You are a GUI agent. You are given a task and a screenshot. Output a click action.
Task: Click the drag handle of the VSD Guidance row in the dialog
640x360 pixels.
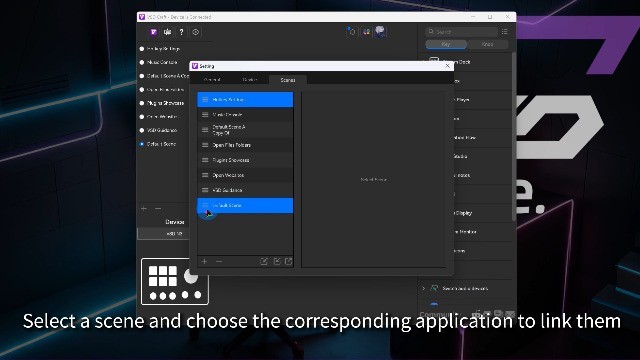coord(205,190)
